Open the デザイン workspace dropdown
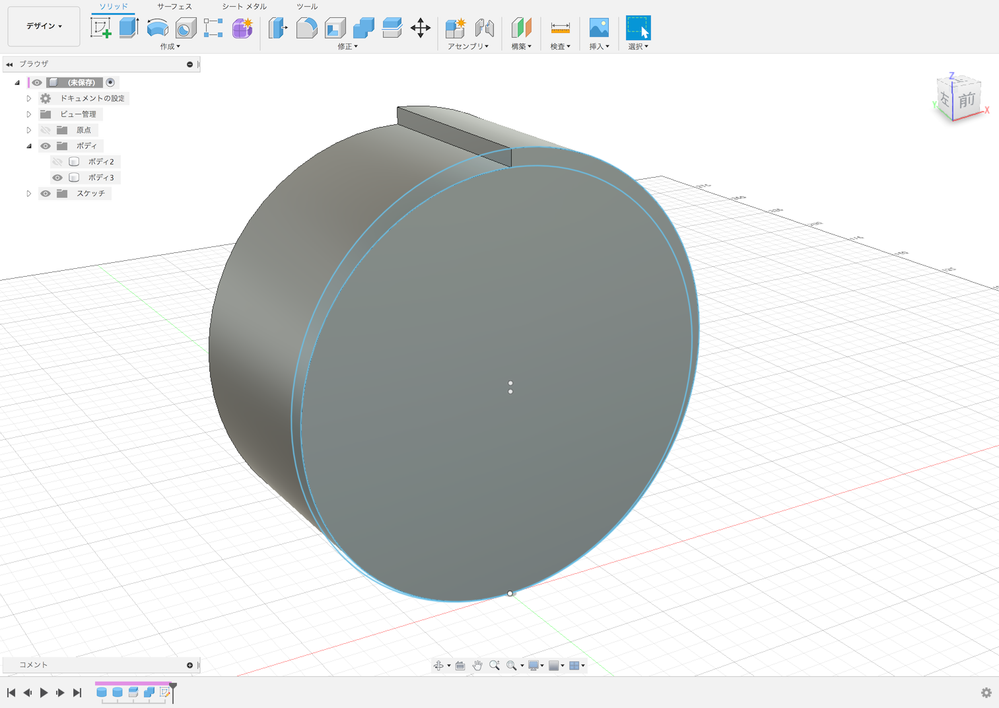The image size is (999, 708). pos(44,26)
